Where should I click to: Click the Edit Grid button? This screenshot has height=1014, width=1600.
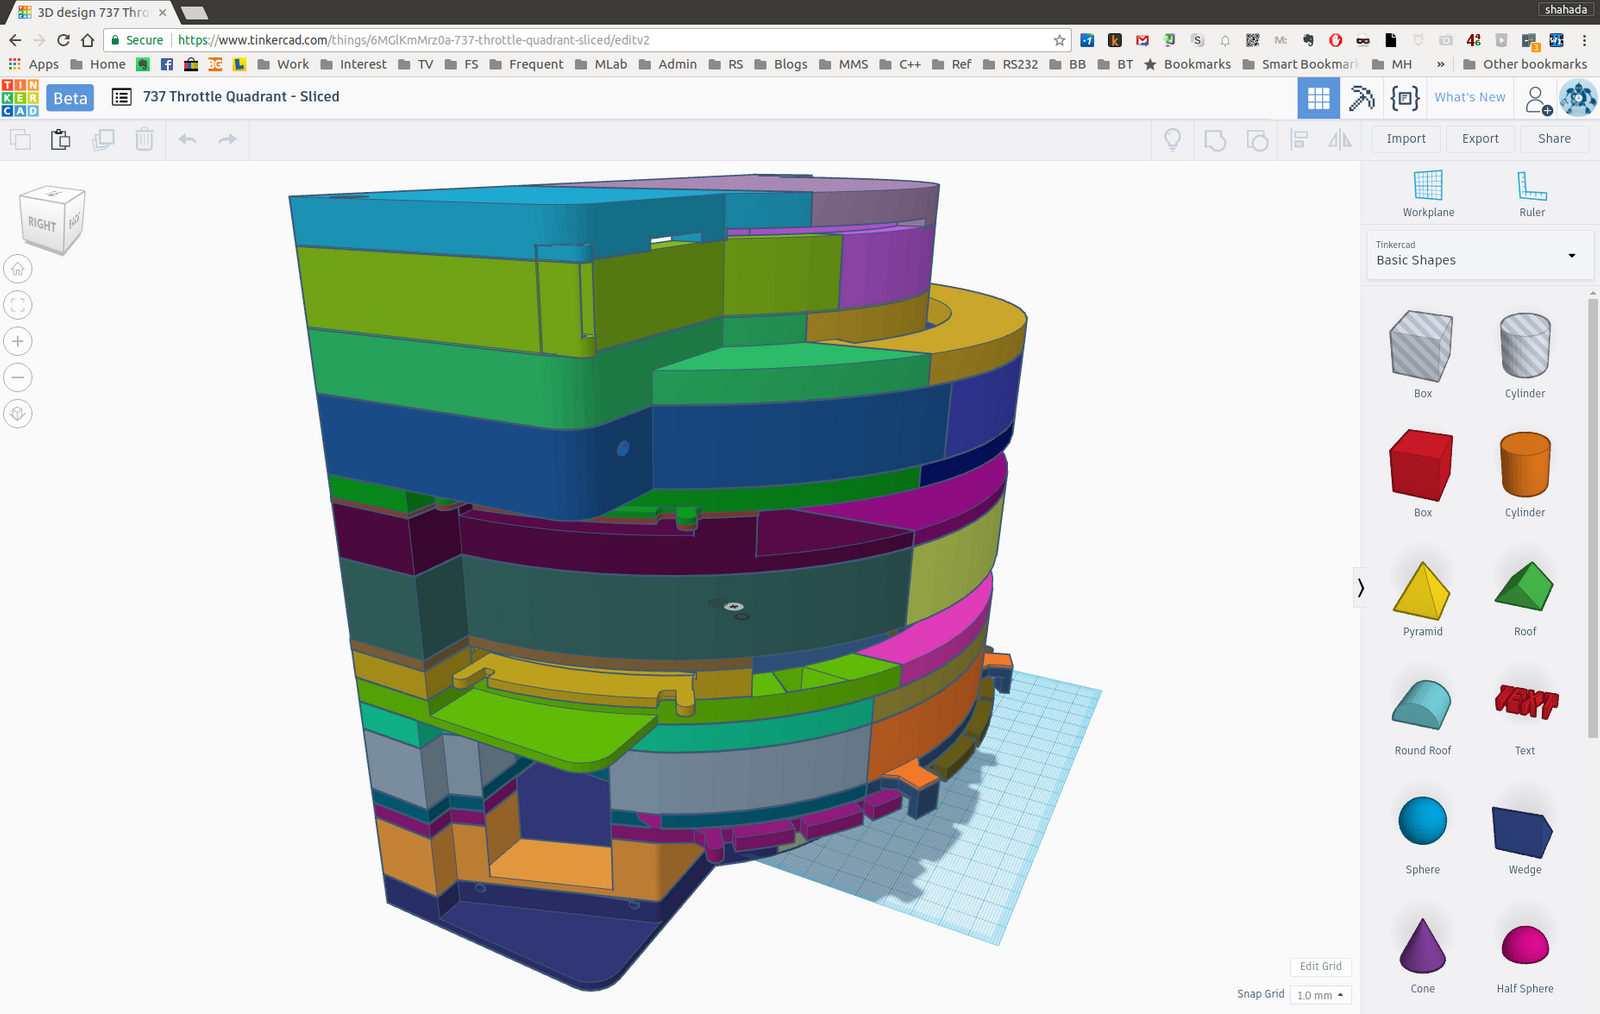1320,966
